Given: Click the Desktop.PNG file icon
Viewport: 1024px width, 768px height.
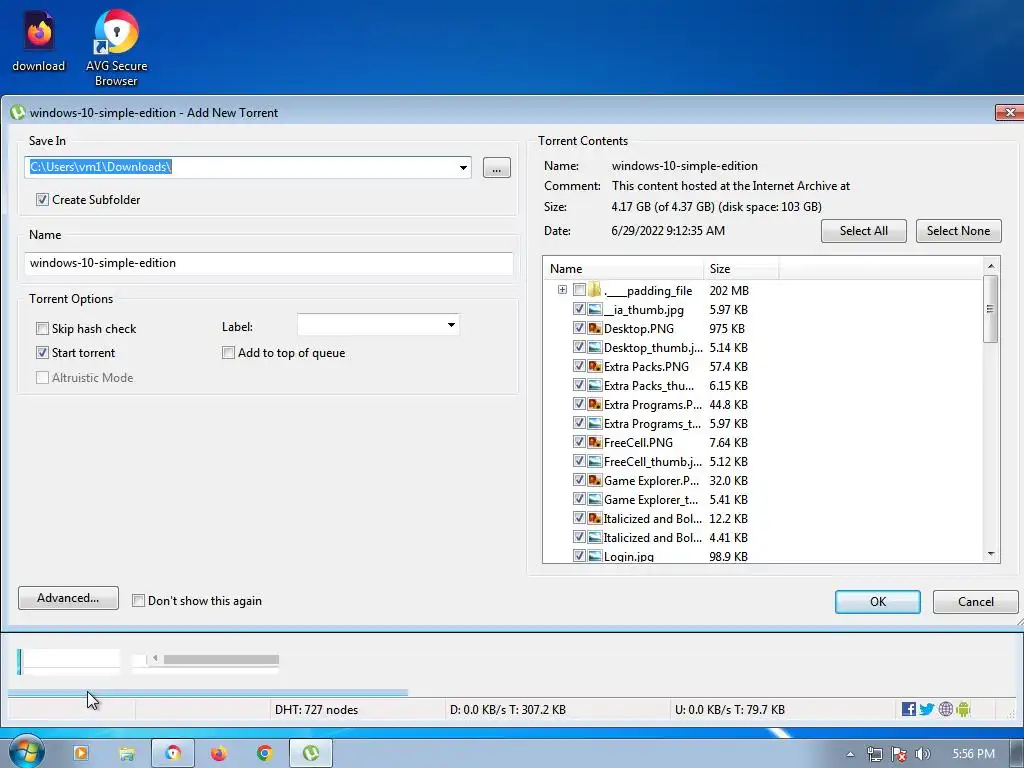Looking at the screenshot, I should pyautogui.click(x=594, y=328).
